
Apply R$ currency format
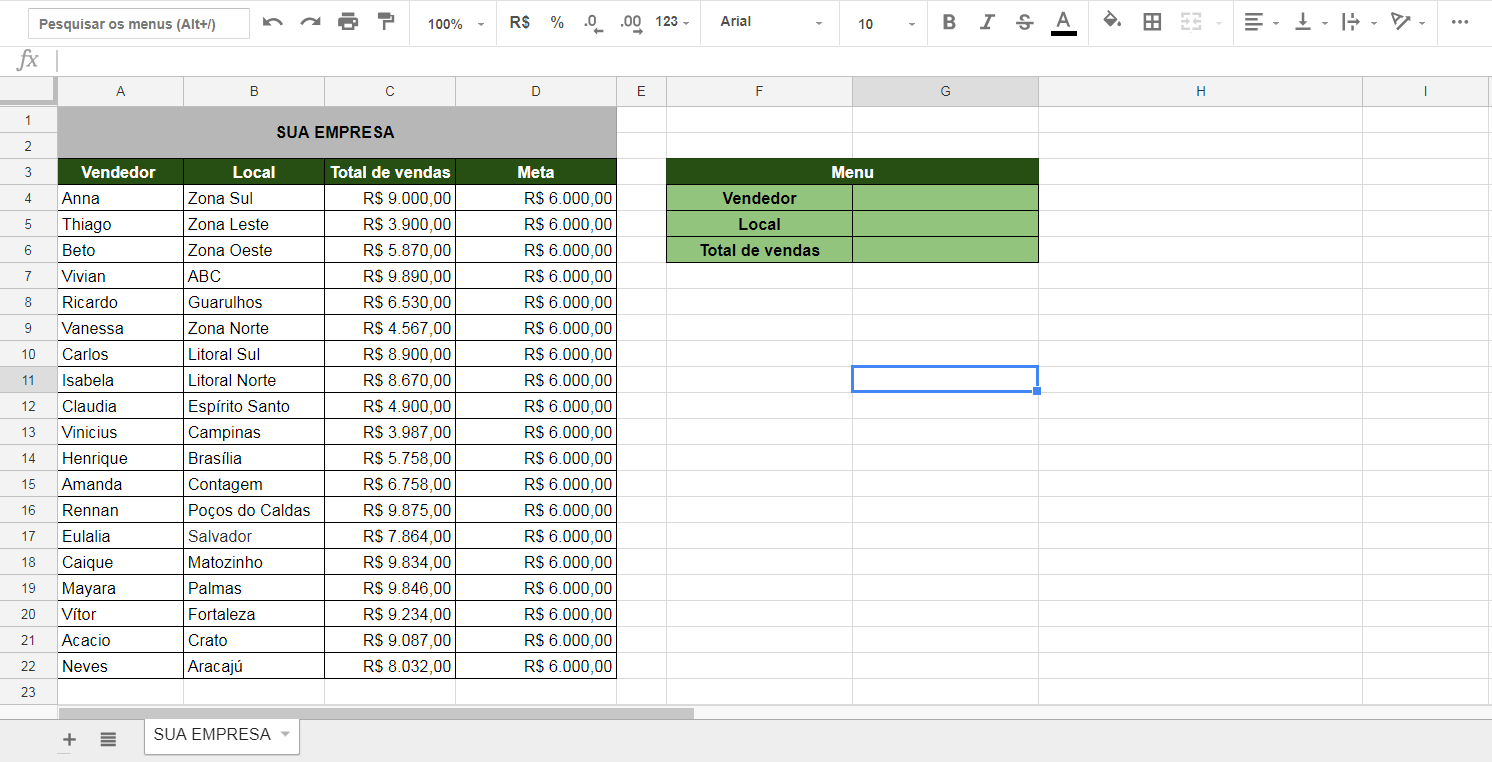[520, 22]
